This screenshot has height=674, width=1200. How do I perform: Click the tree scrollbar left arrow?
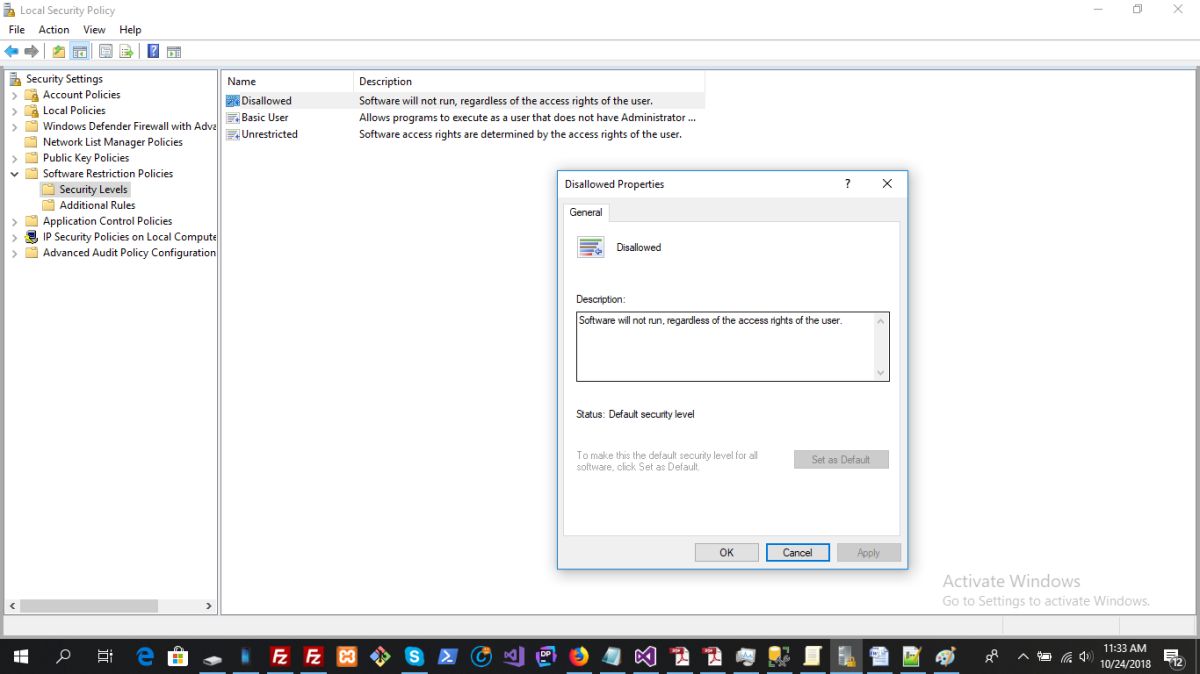(x=12, y=606)
